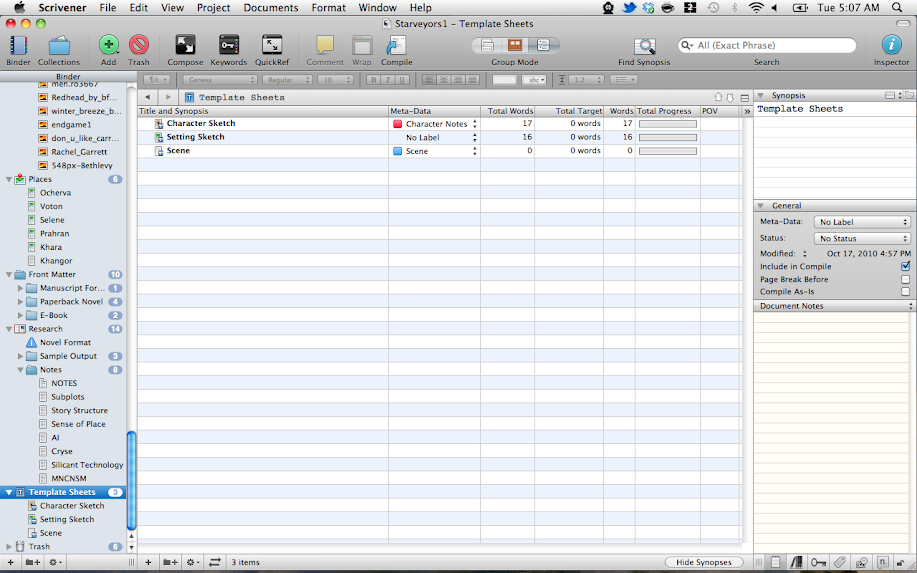Screen dimensions: 917x573
Task: Open the Documents menu
Action: 271,8
